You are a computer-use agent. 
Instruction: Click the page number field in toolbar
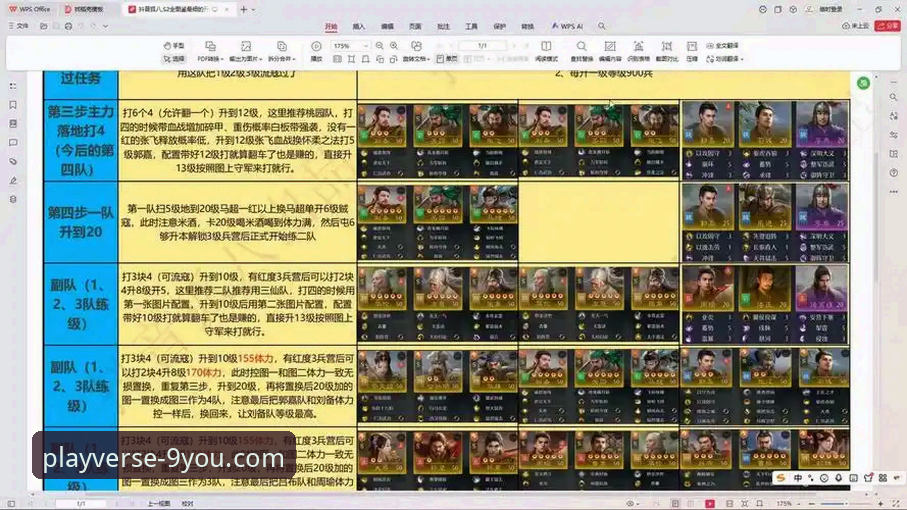[482, 46]
